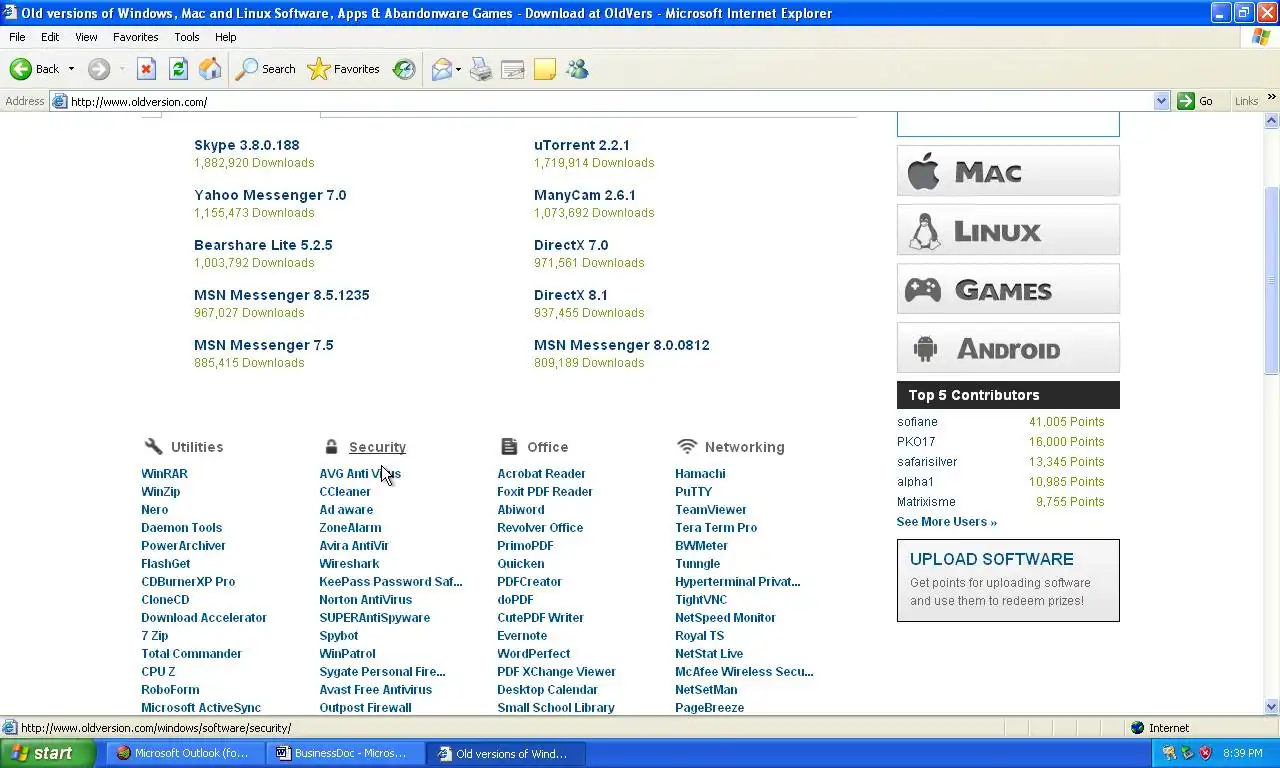Open ManyCam 2.6.1 link
This screenshot has height=768, width=1280.
pos(585,195)
